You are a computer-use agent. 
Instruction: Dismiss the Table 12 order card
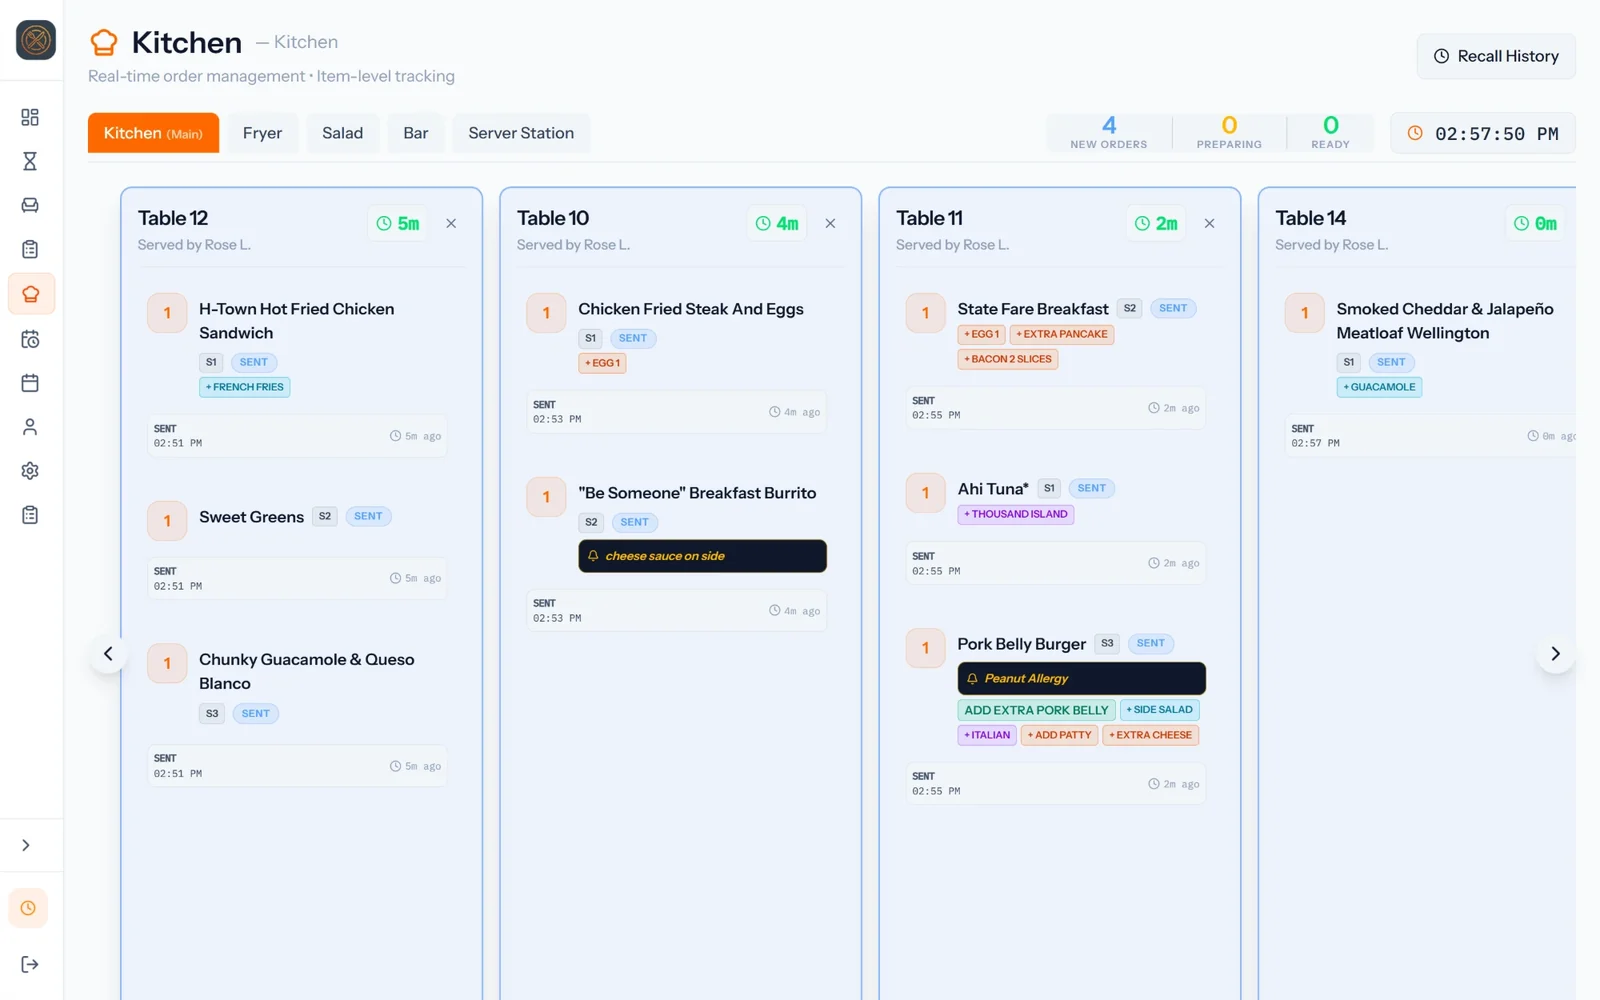point(451,223)
